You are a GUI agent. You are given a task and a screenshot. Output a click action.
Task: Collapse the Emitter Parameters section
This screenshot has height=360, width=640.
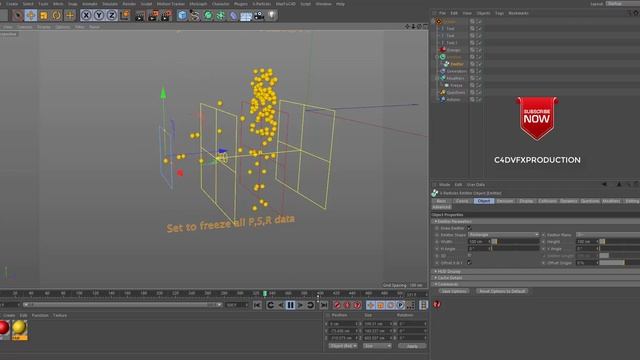click(436, 221)
